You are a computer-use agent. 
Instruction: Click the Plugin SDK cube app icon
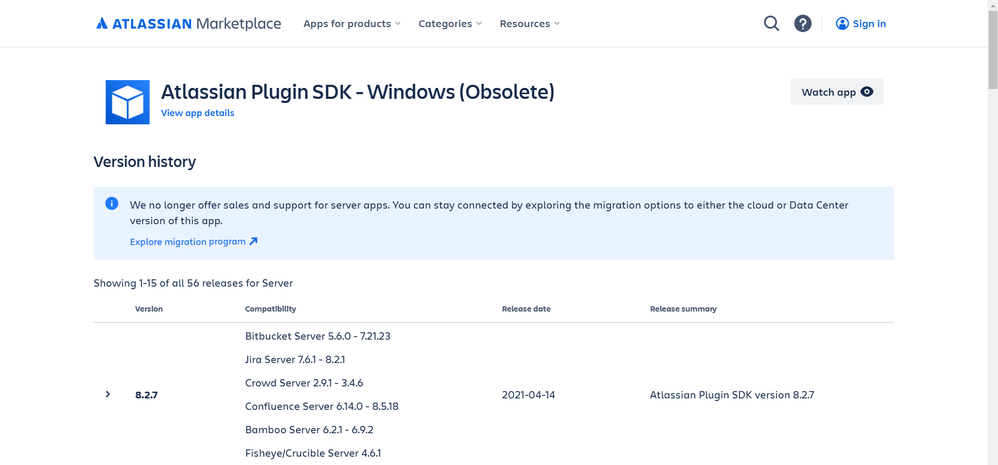coord(127,102)
